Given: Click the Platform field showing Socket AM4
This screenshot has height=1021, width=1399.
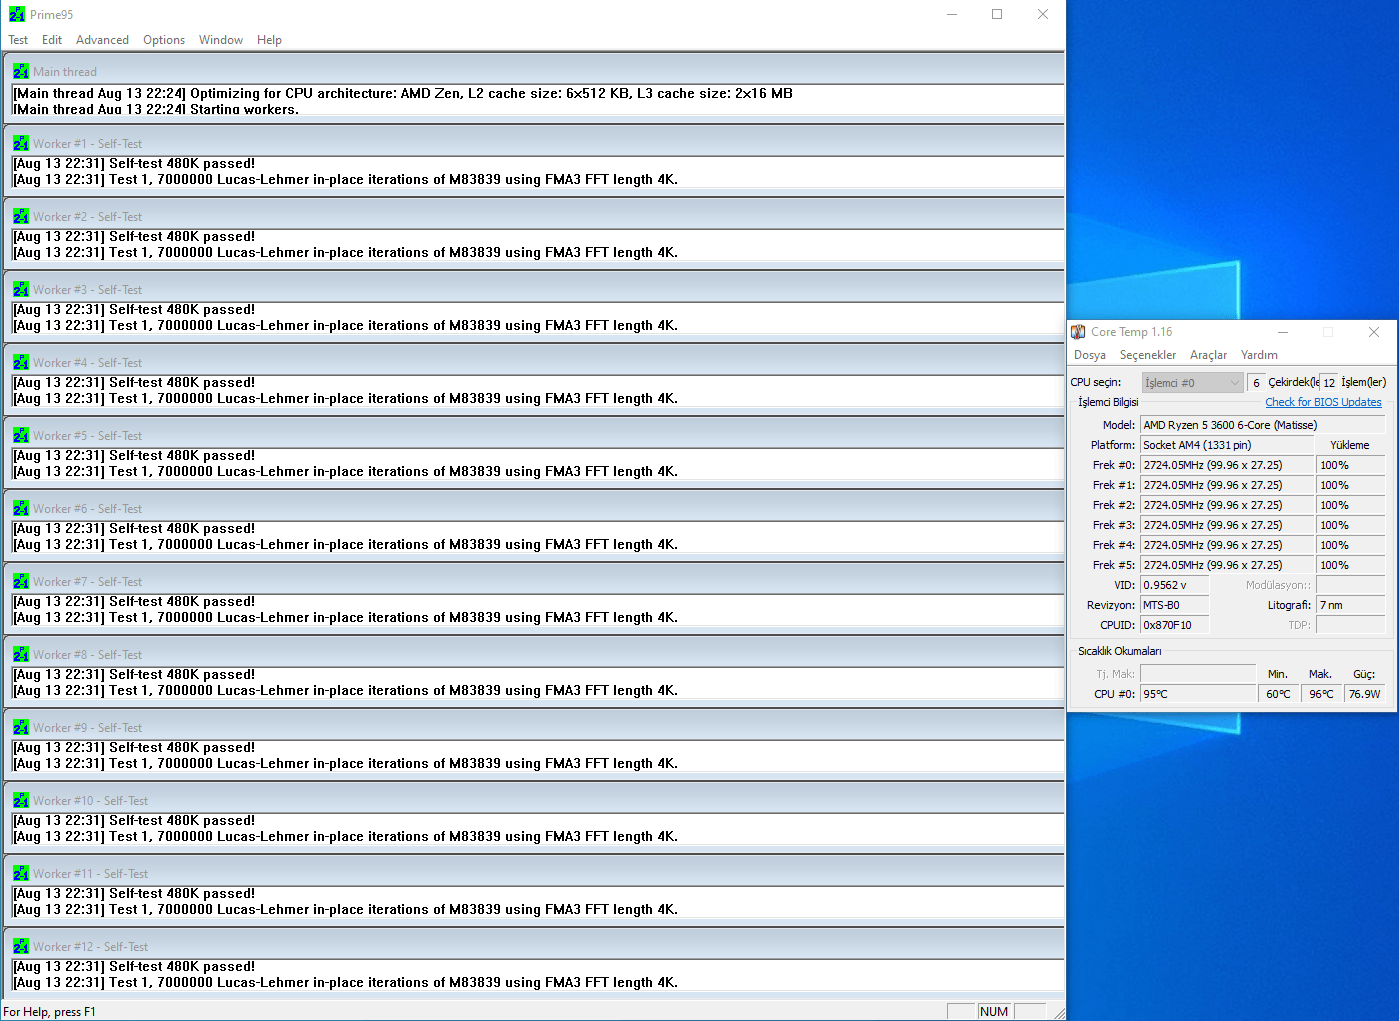Looking at the screenshot, I should coord(1226,445).
